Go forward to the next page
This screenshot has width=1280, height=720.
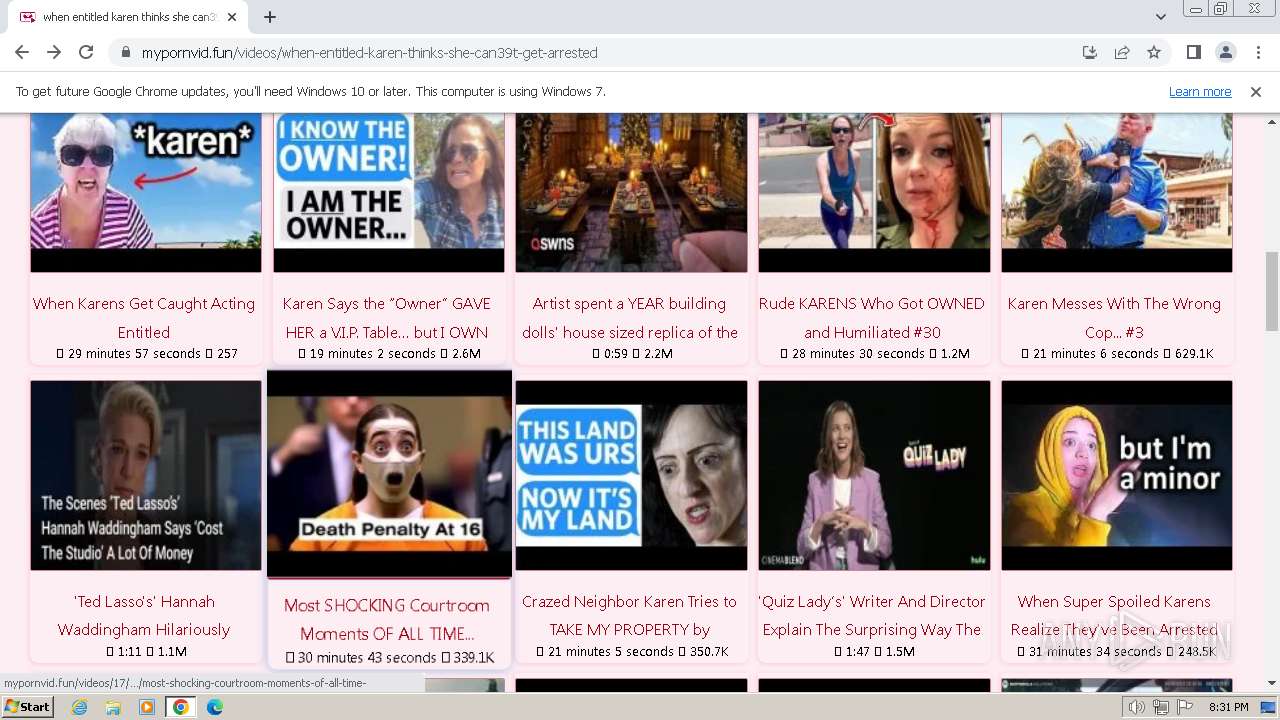[54, 52]
